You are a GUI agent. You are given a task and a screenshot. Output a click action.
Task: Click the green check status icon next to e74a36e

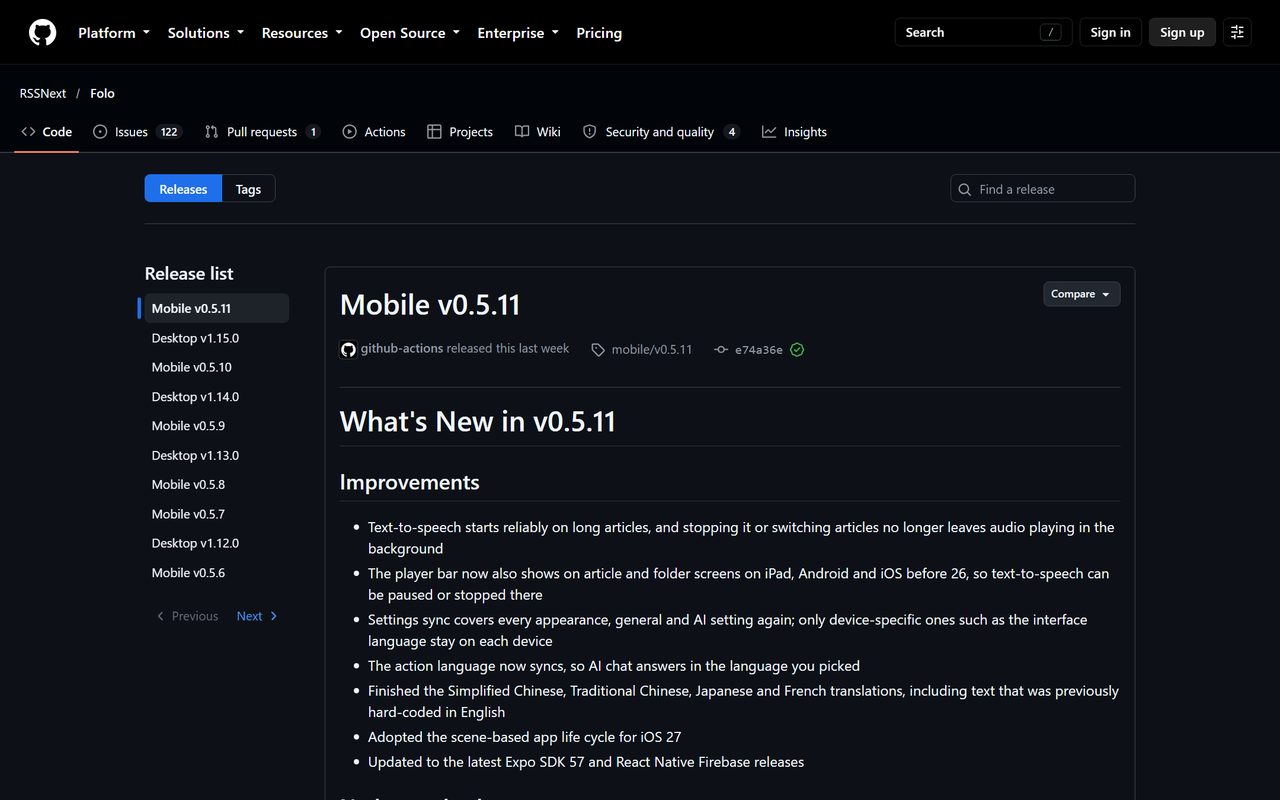(797, 350)
